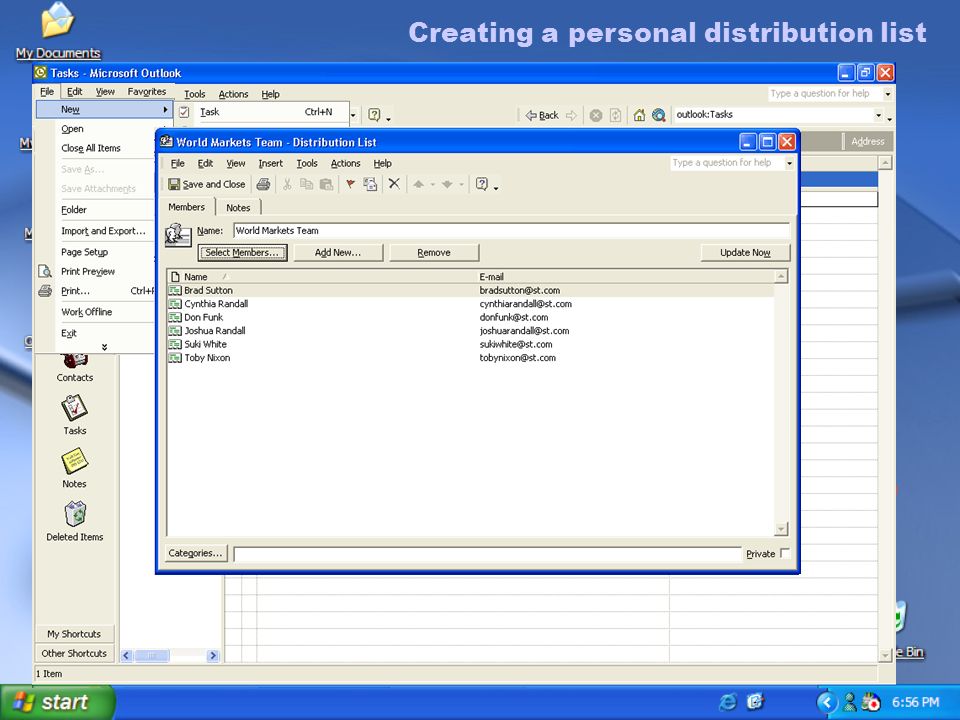Screen dimensions: 960x720
Task: Click the Cut scissors icon
Action: coord(287,184)
